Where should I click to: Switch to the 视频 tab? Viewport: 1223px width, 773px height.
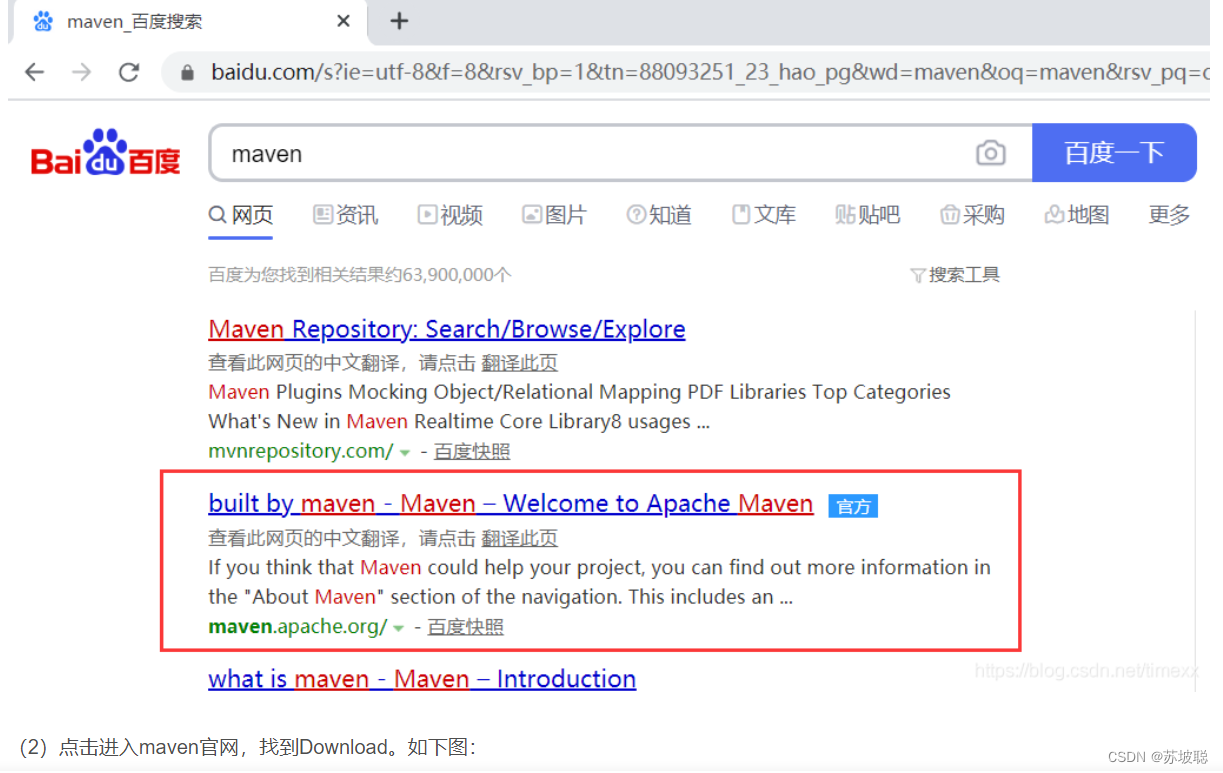pos(450,215)
